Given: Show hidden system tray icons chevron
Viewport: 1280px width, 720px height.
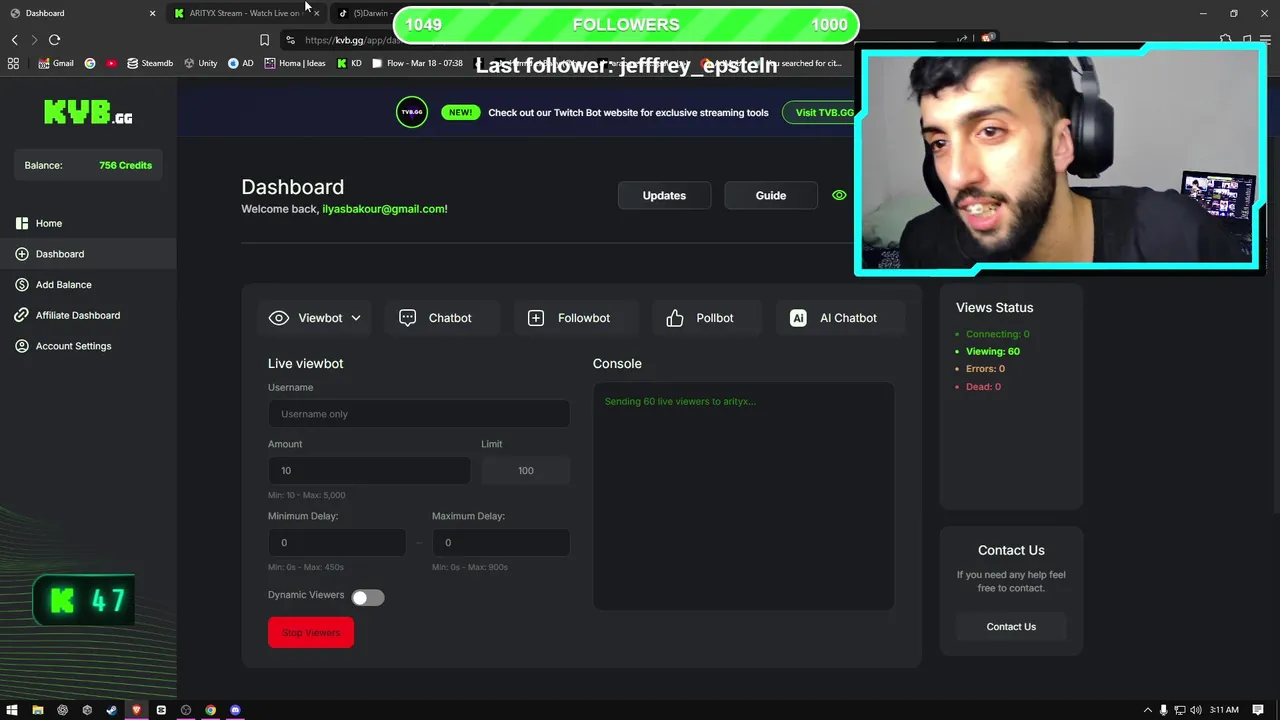Looking at the screenshot, I should point(1148,710).
